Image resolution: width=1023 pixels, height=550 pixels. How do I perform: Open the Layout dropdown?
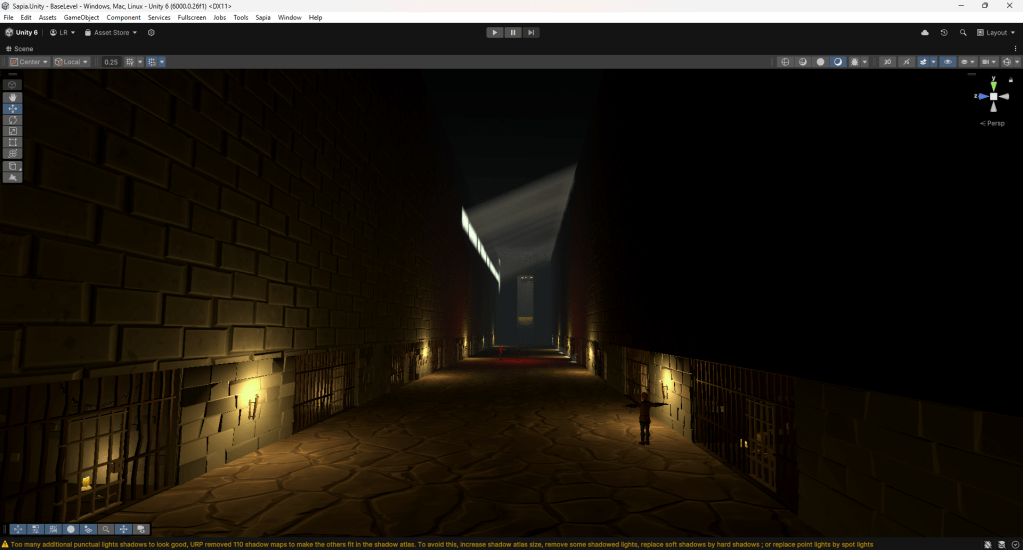click(997, 32)
